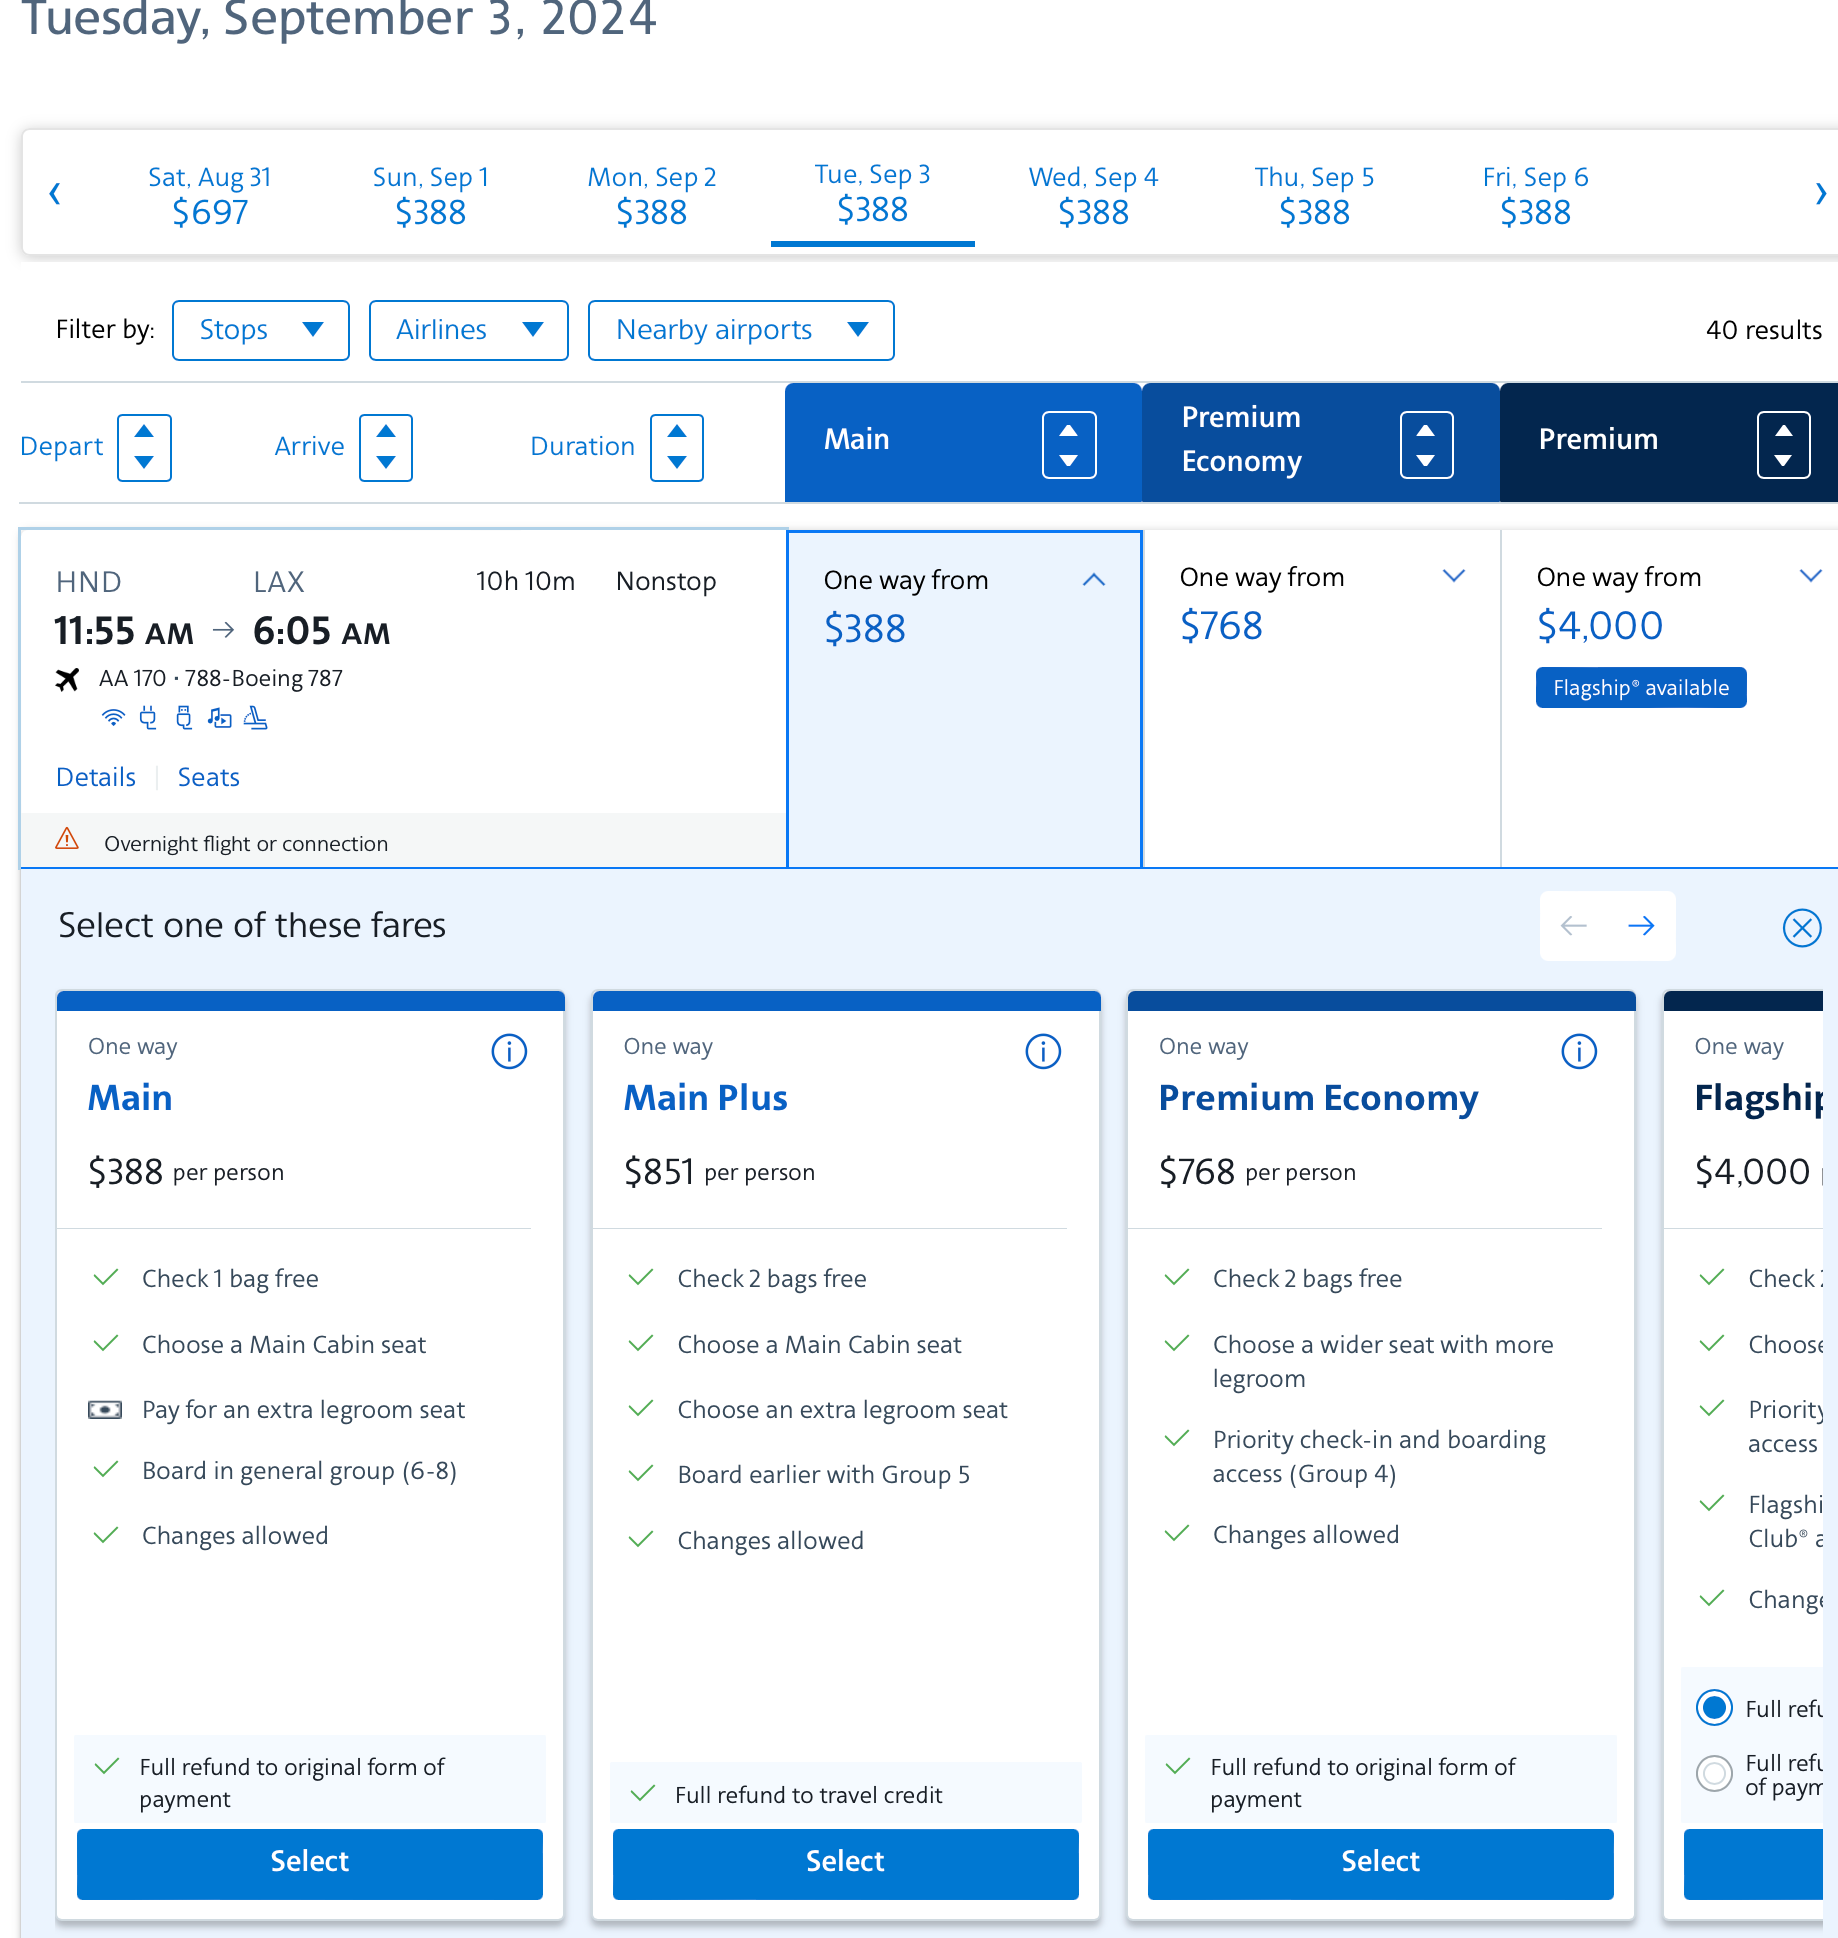Select the first Full refund radio option on Flagship card
Image resolution: width=1838 pixels, height=1938 pixels.
tap(1714, 1707)
